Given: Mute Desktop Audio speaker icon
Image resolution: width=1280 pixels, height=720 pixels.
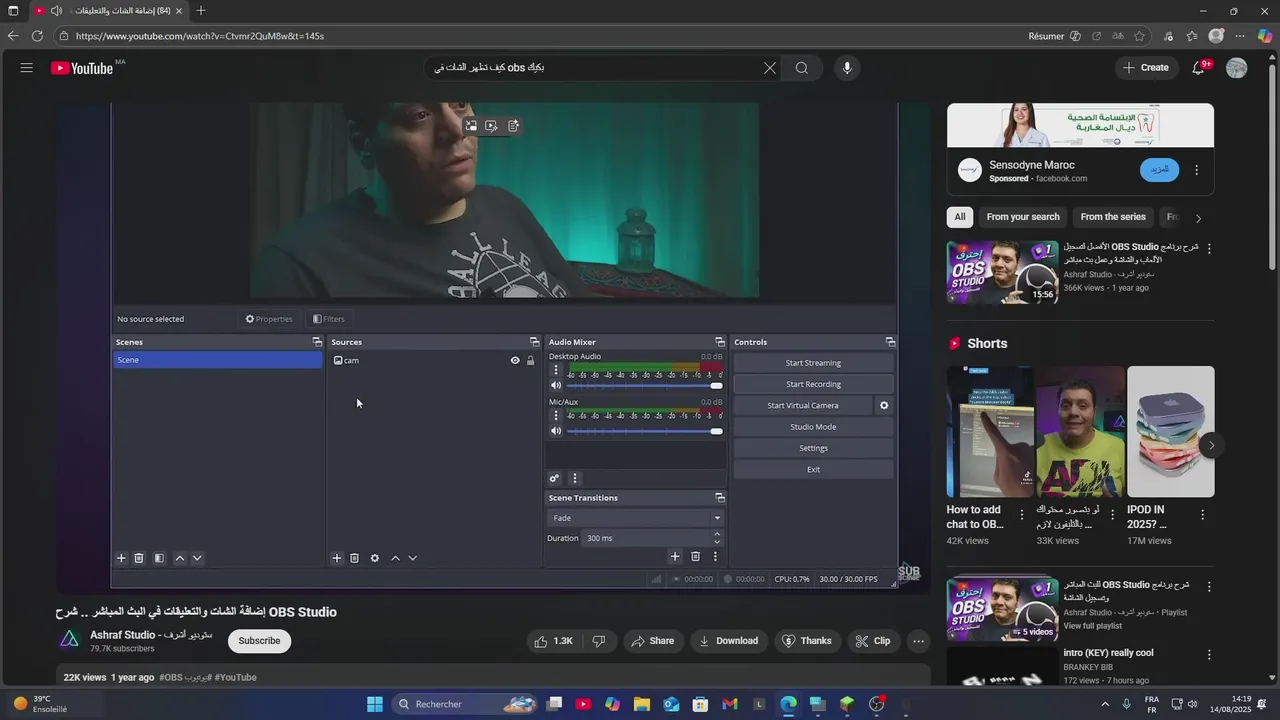Looking at the screenshot, I should (x=556, y=386).
